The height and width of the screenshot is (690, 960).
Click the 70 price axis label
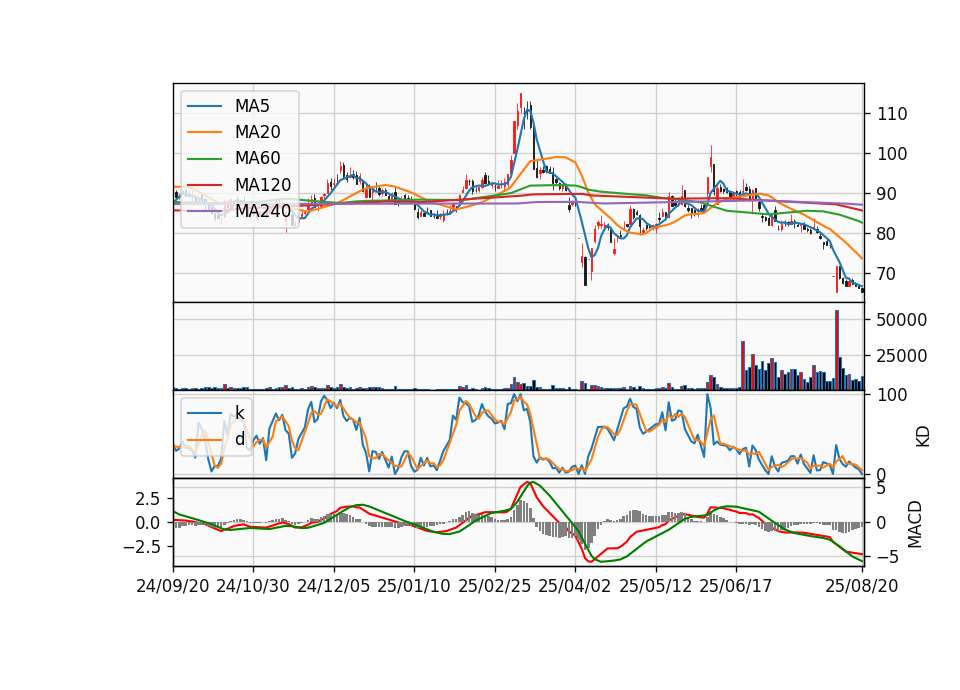point(887,274)
